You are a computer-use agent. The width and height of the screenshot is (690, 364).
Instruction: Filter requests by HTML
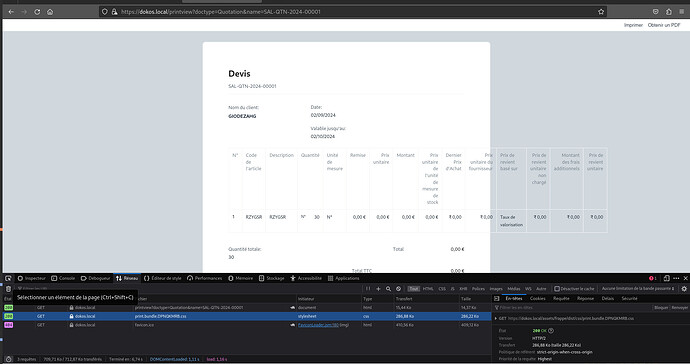click(x=428, y=289)
